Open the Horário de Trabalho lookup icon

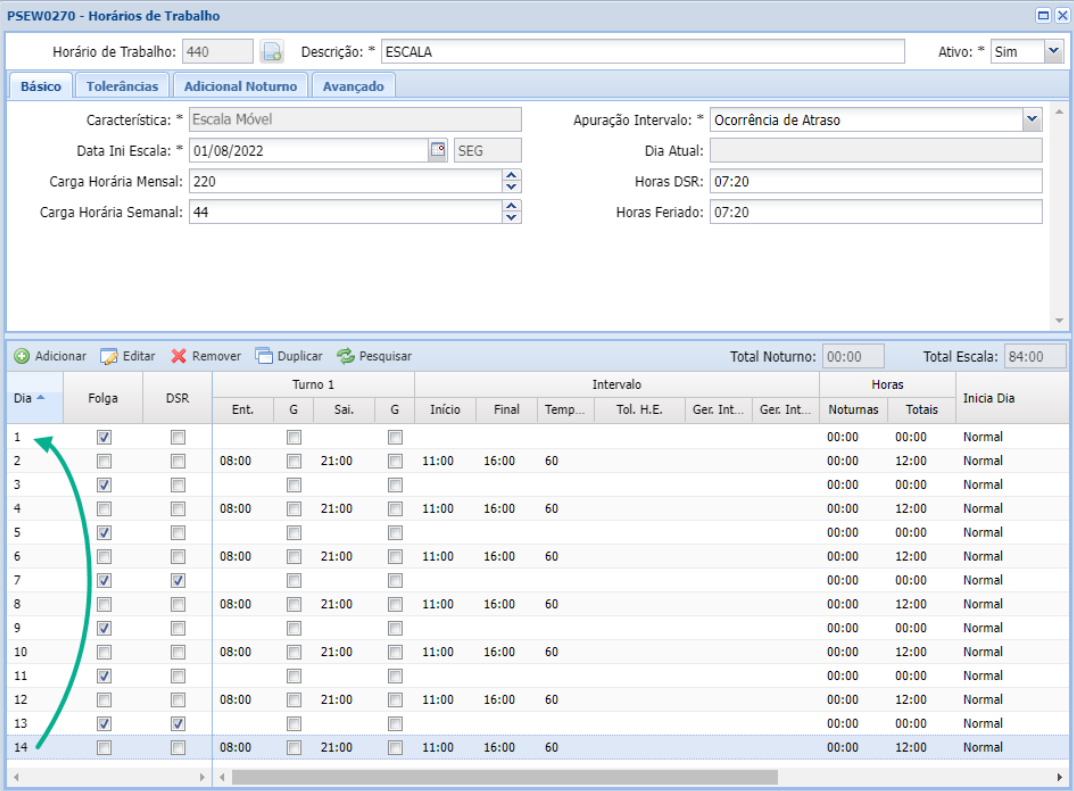click(x=272, y=52)
